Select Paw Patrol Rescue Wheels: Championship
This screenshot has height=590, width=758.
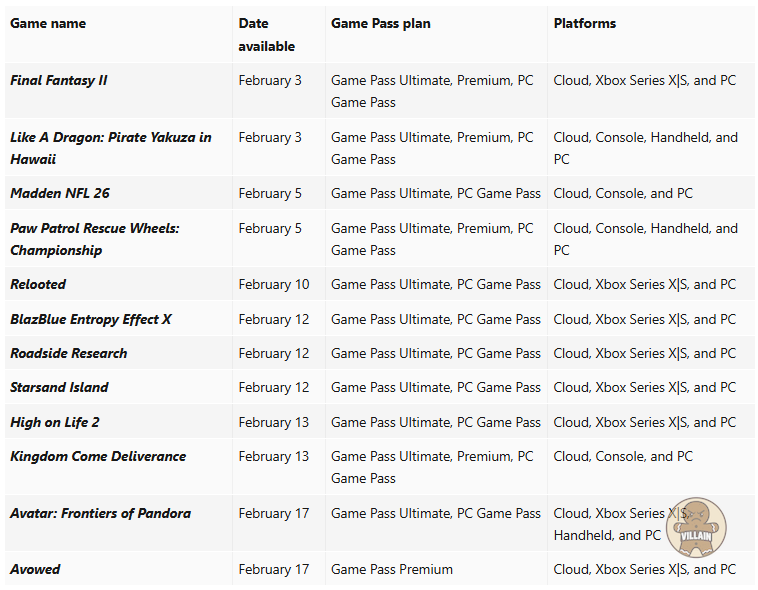point(94,239)
